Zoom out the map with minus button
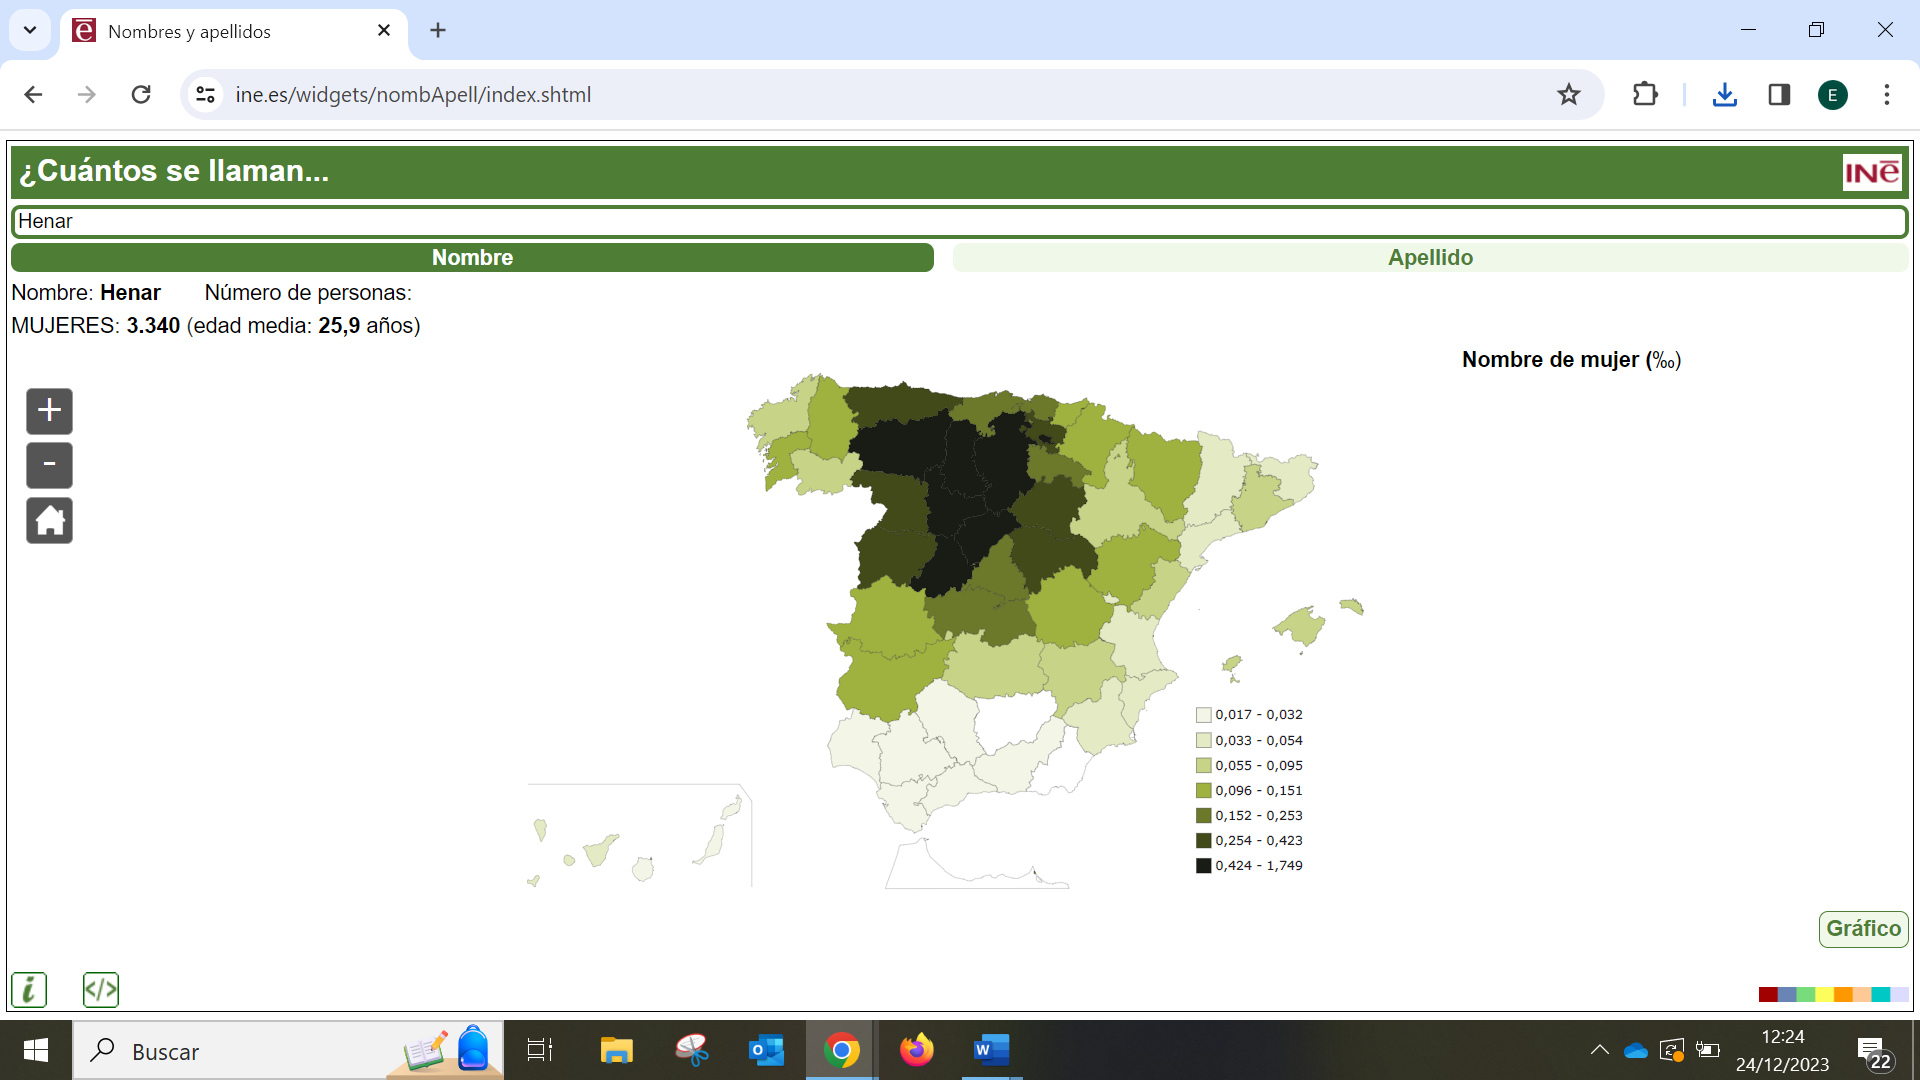 click(x=49, y=465)
